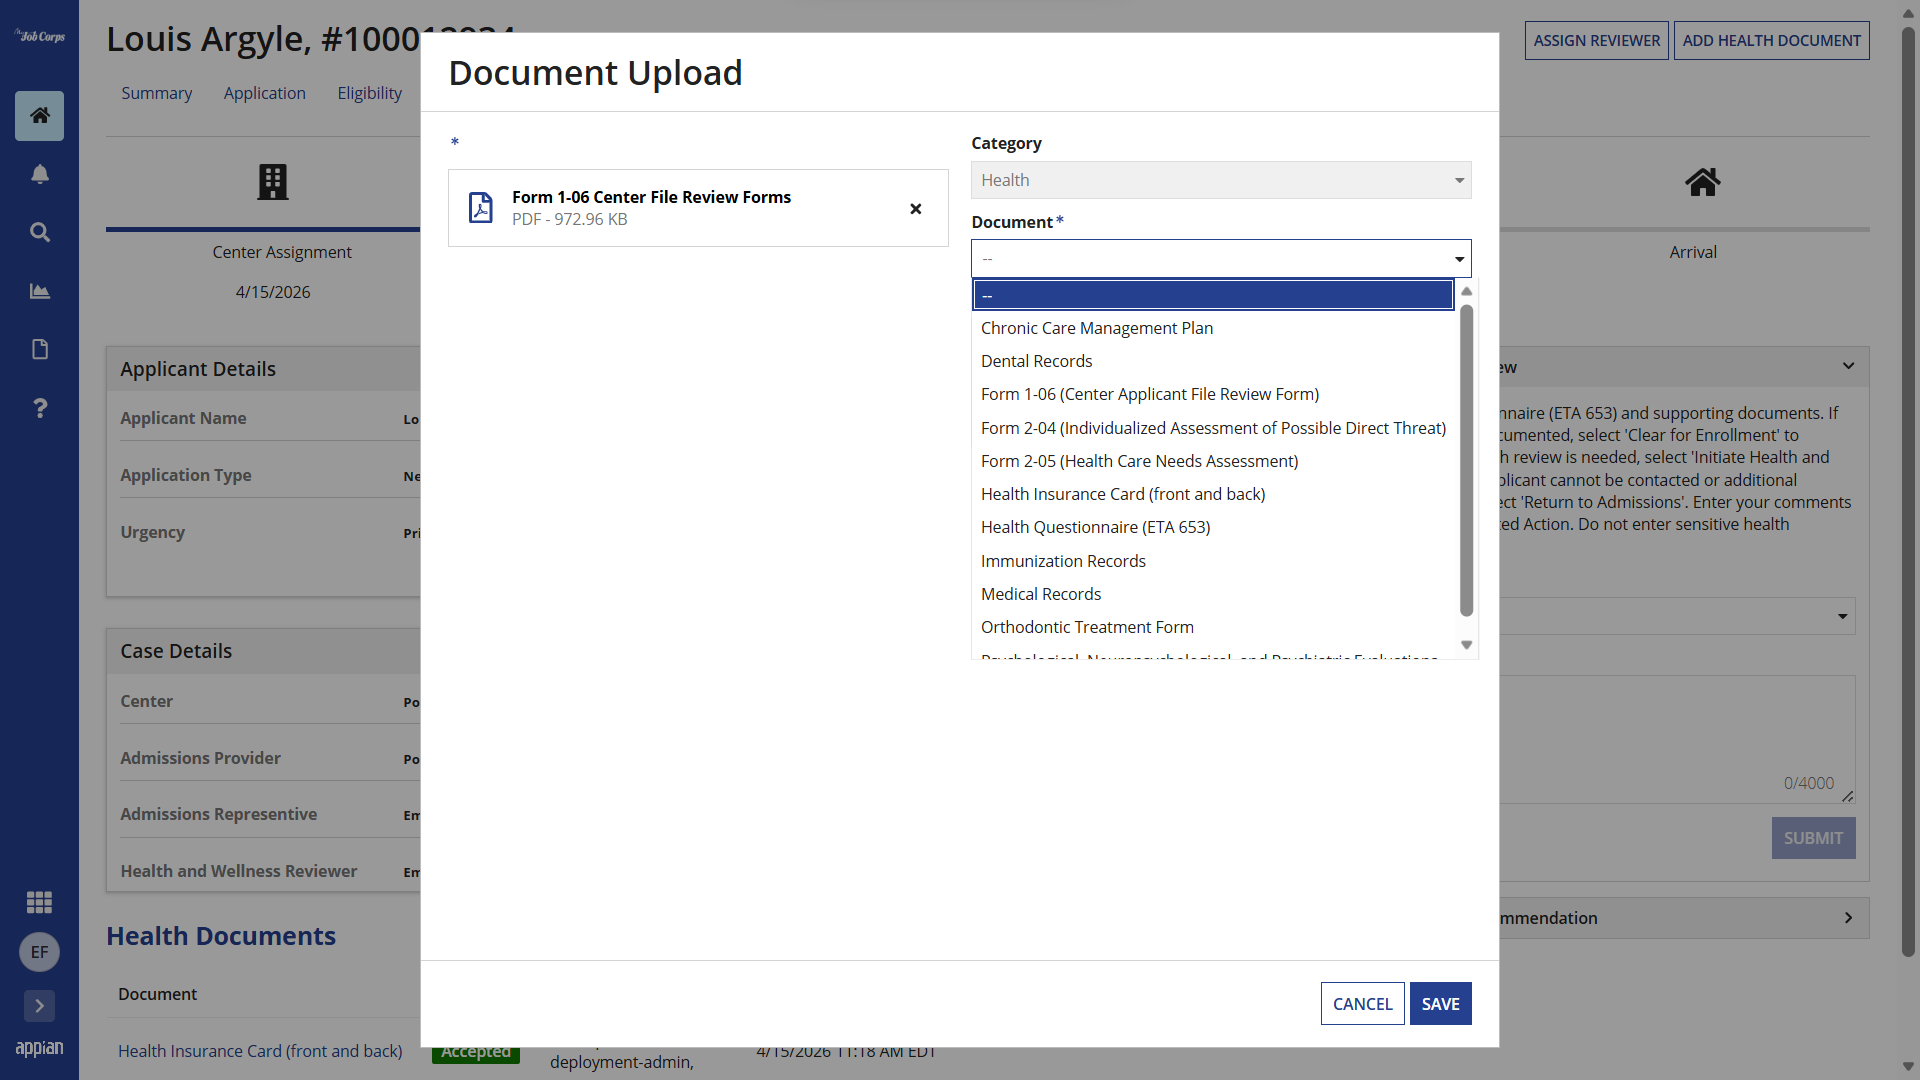Click the Job Corps logo
The height and width of the screenshot is (1080, 1920).
point(40,36)
